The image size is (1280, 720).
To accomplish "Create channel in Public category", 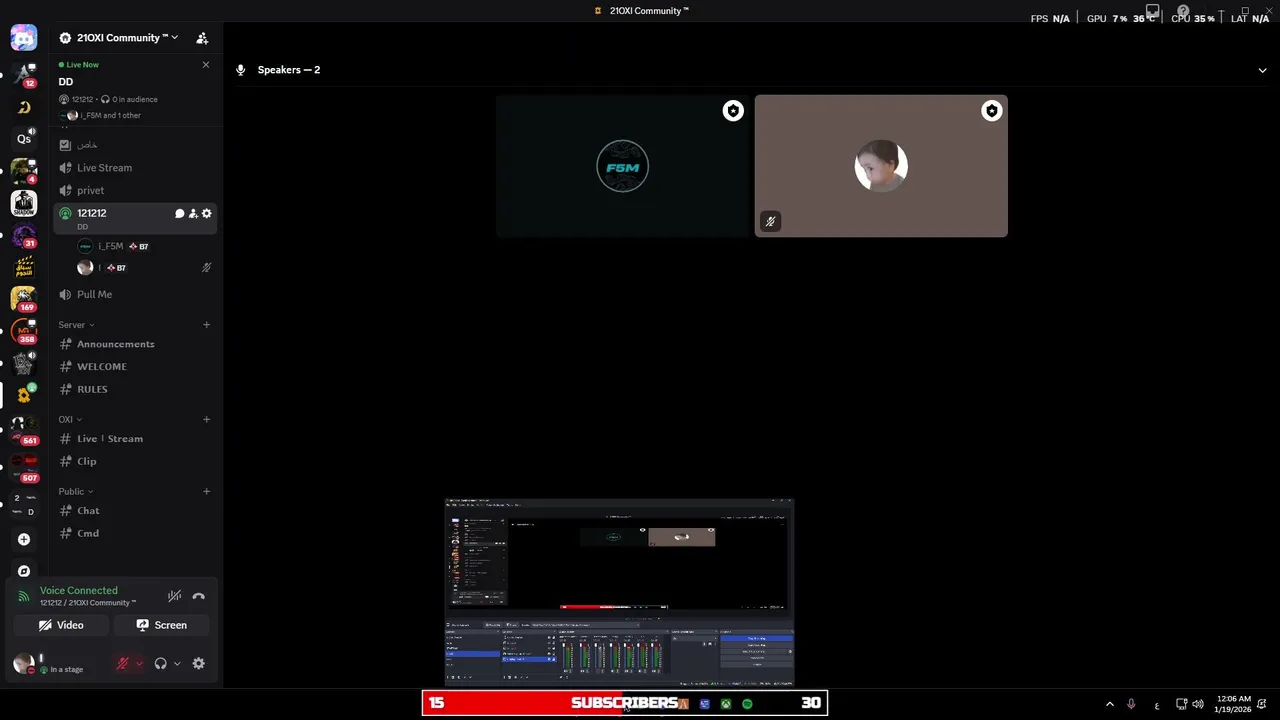I will click(207, 492).
